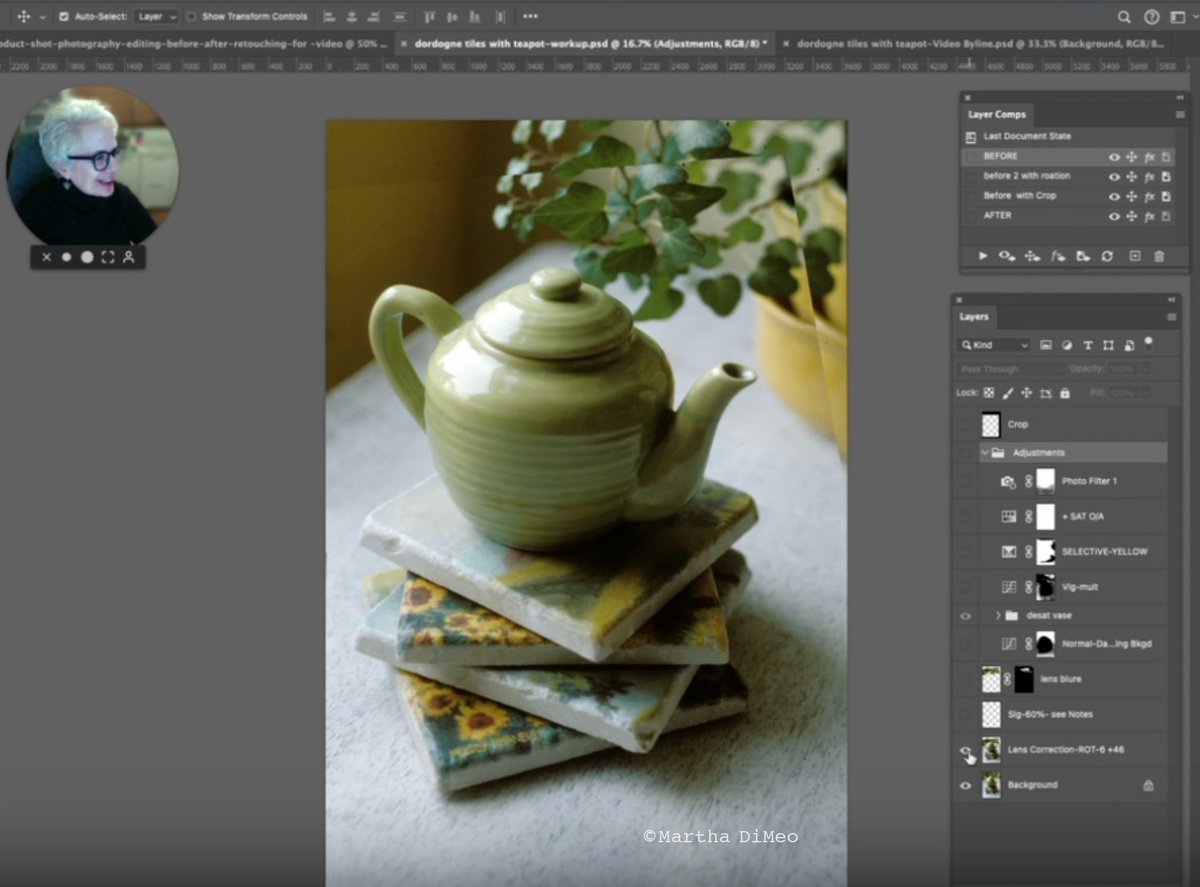Click the Align left edges icon
This screenshot has width=1200, height=887.
[329, 17]
